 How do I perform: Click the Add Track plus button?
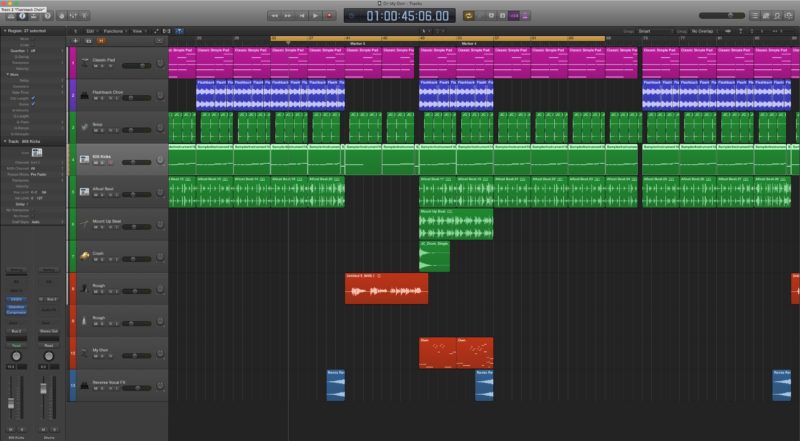75,41
